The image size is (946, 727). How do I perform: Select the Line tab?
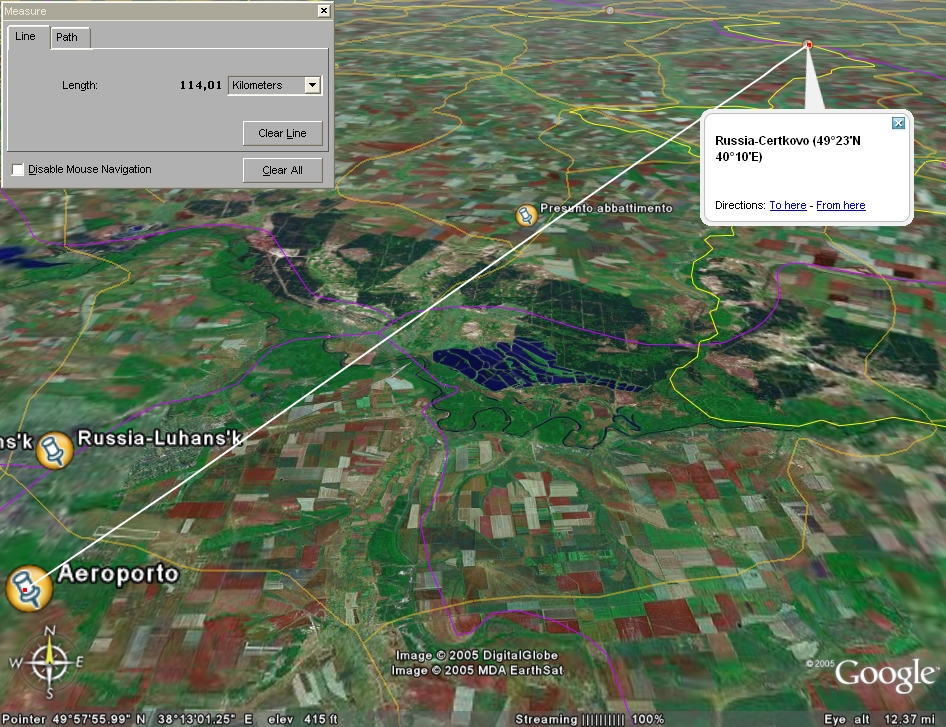[26, 37]
